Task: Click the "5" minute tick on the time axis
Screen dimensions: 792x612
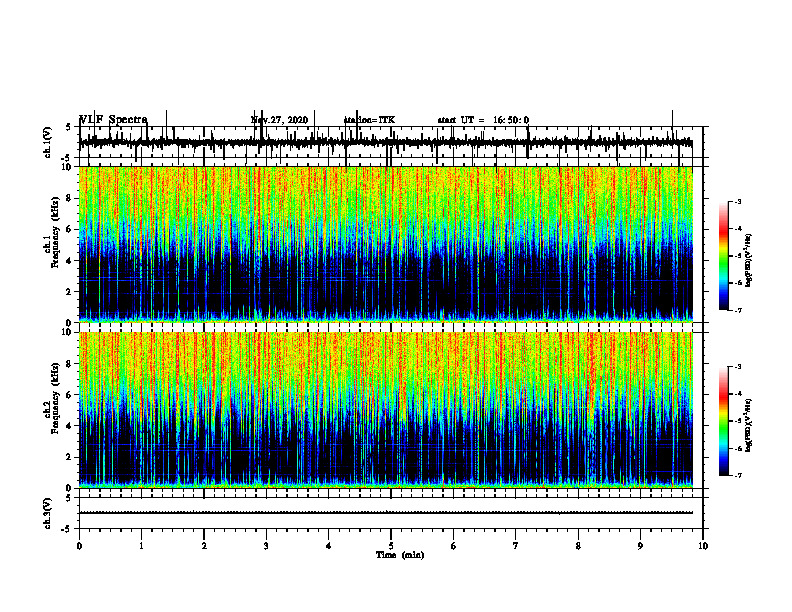Action: pos(391,546)
